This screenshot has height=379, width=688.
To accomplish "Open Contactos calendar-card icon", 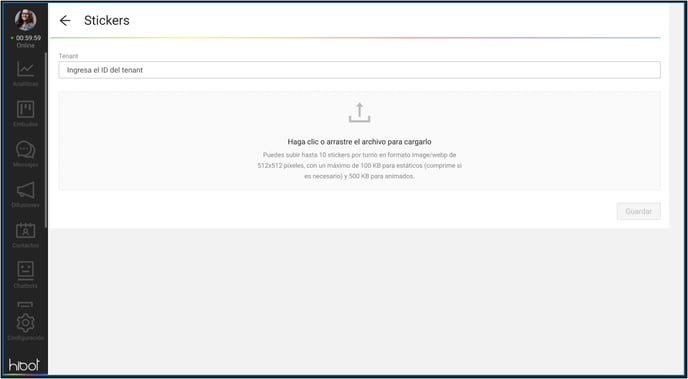I will 25,230.
